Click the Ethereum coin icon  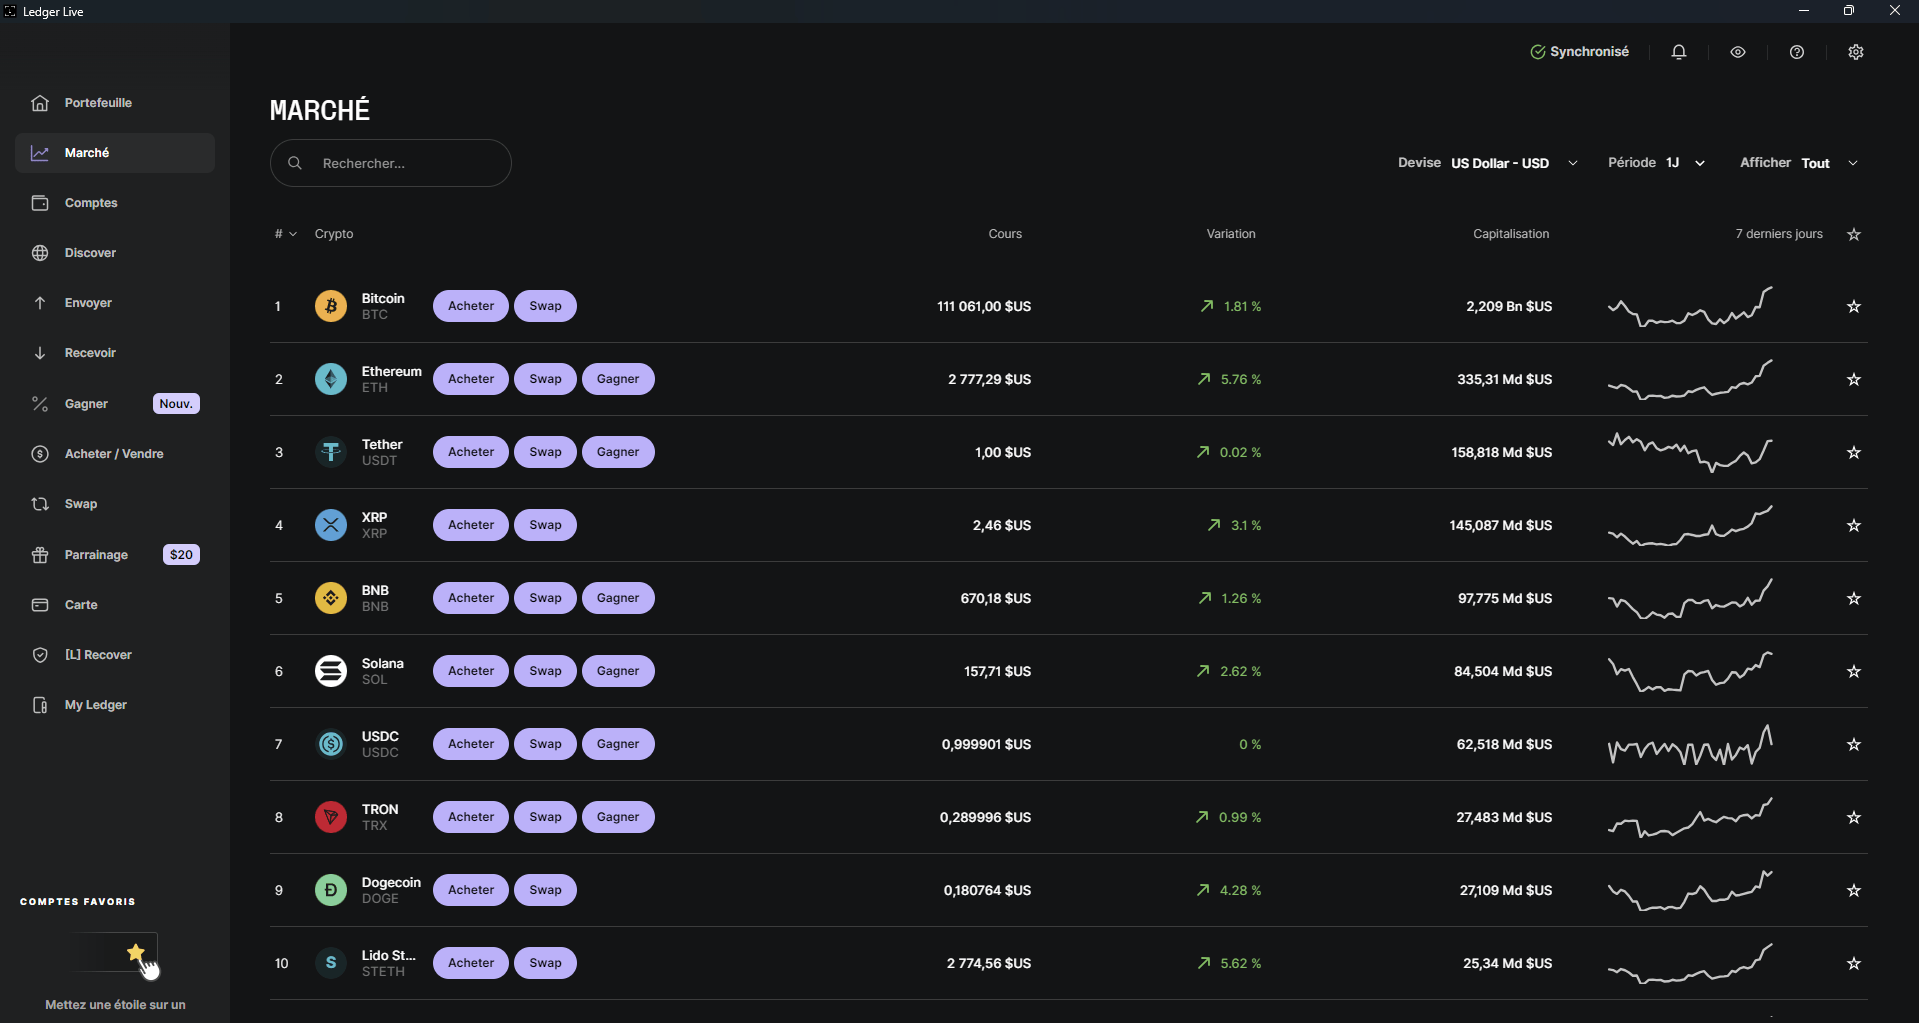pyautogui.click(x=331, y=379)
